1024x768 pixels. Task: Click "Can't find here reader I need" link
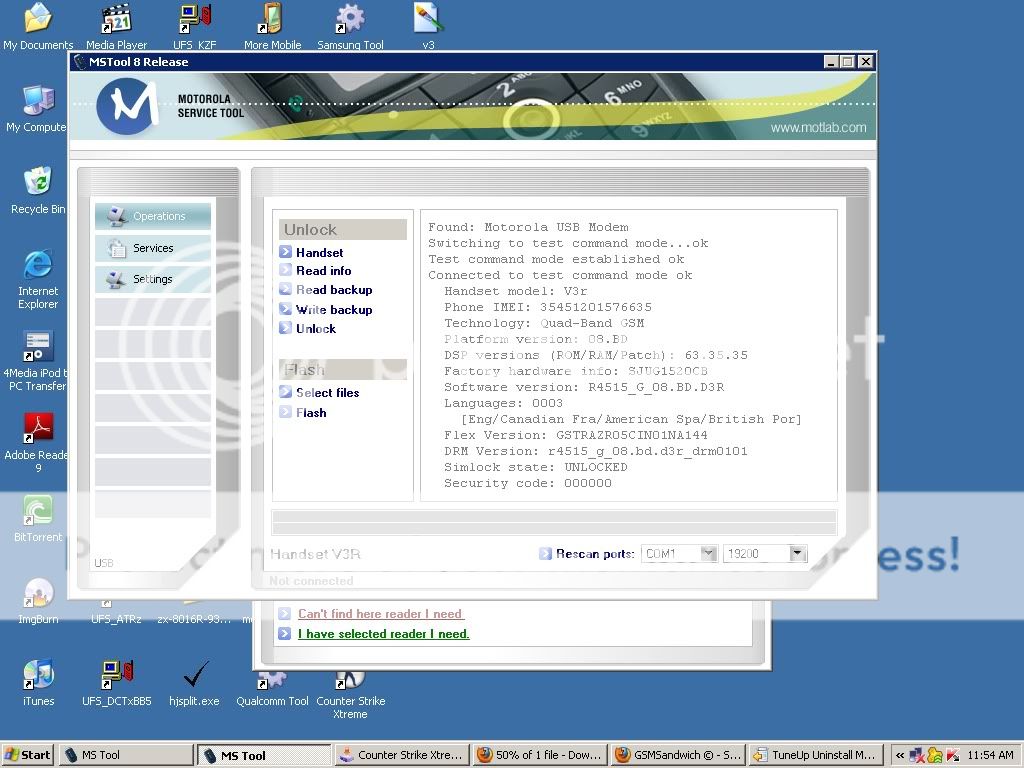[381, 614]
